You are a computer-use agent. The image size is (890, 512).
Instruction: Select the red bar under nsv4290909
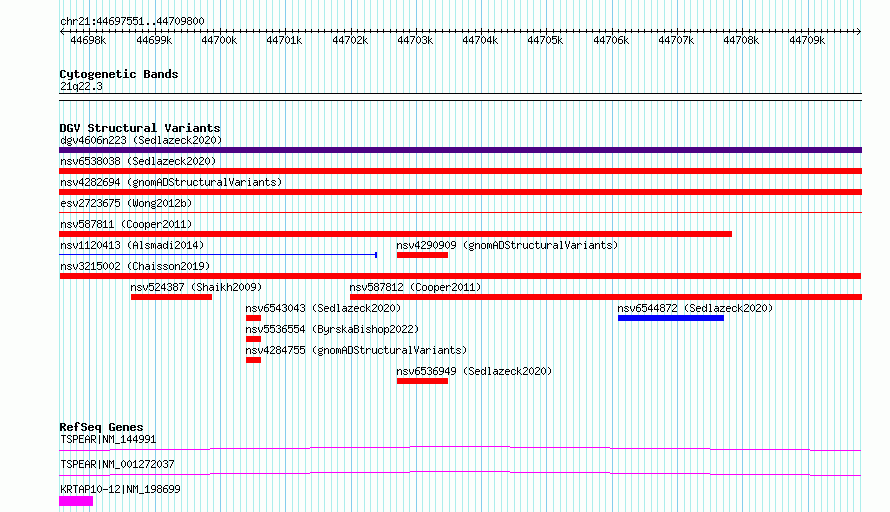pos(422,255)
